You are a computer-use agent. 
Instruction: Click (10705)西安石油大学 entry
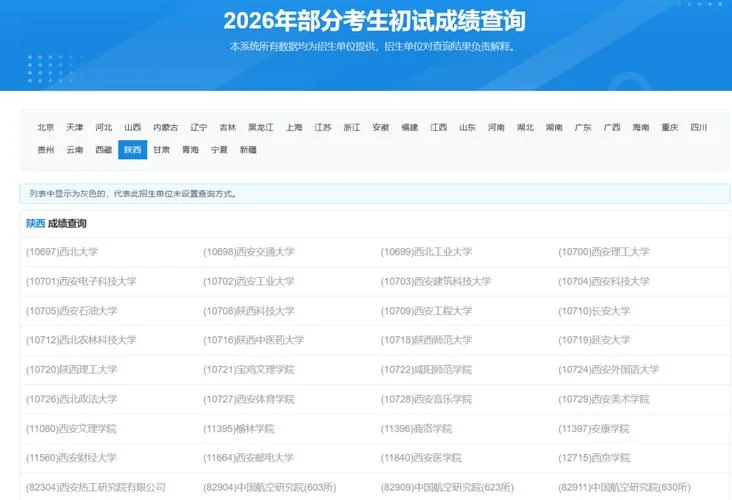71,310
